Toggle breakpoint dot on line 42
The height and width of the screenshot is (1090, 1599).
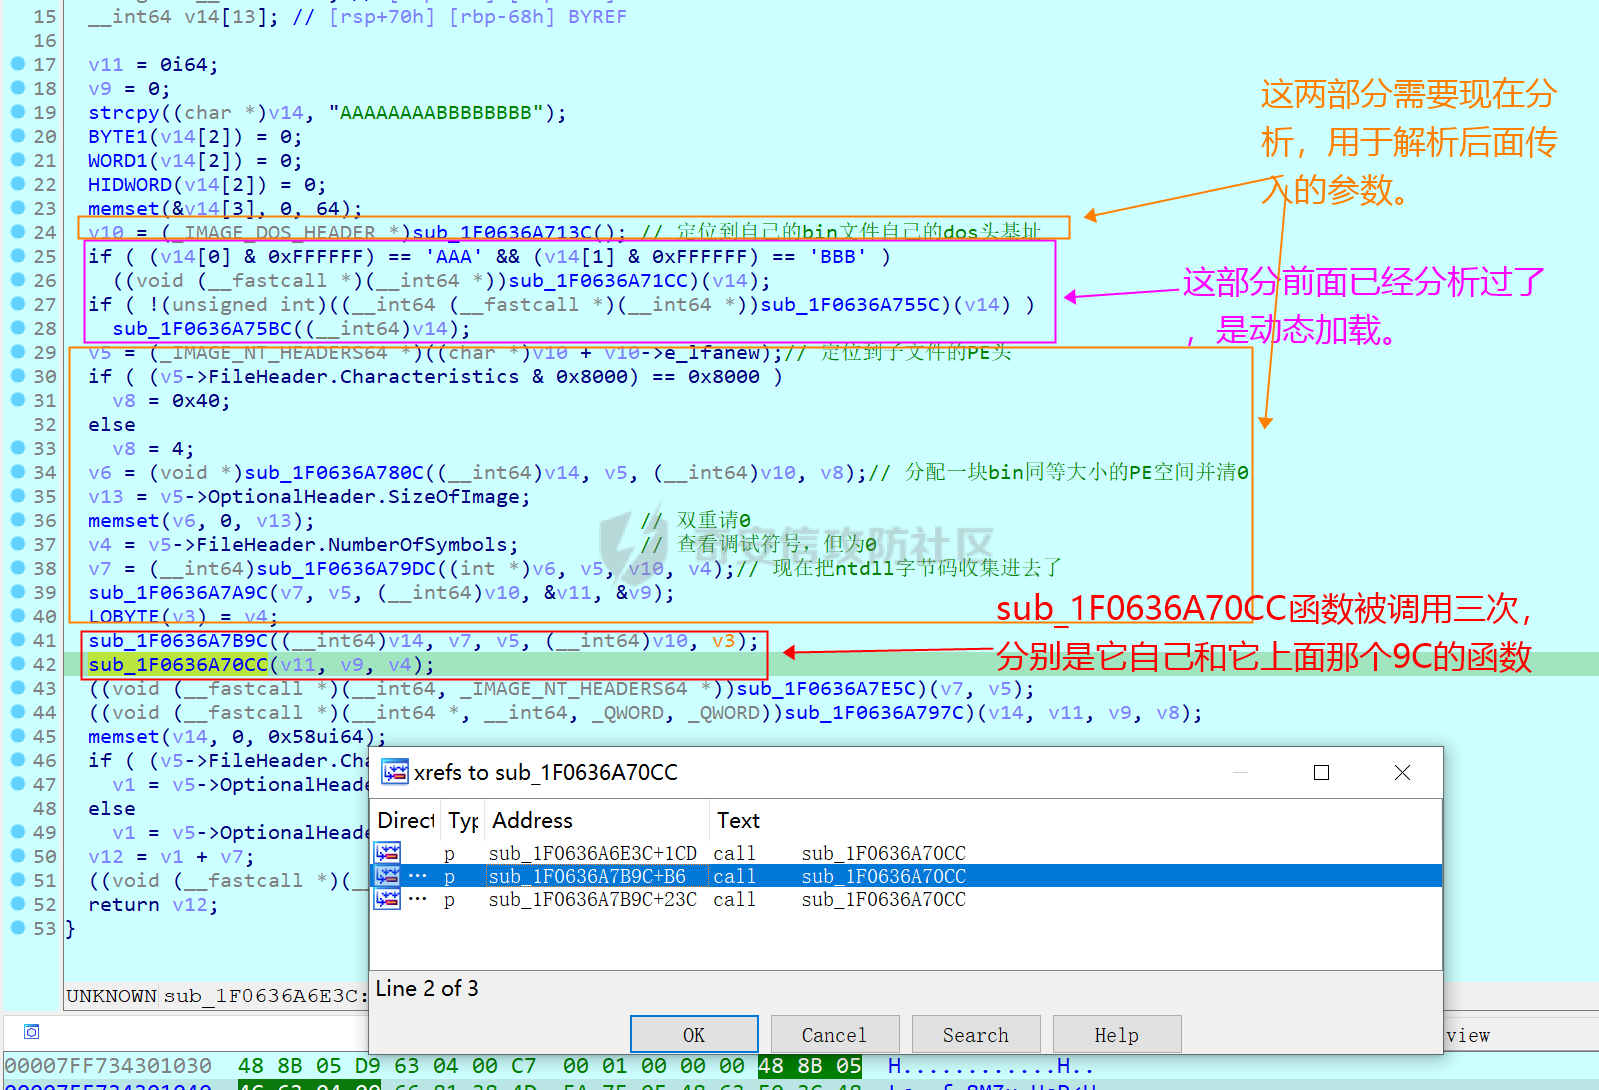pyautogui.click(x=18, y=664)
